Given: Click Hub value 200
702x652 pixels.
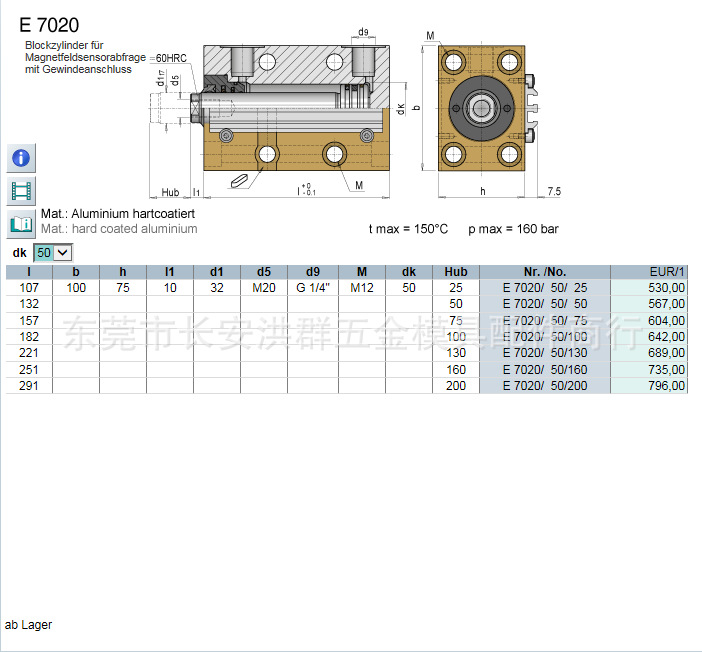Looking at the screenshot, I should pos(456,386).
